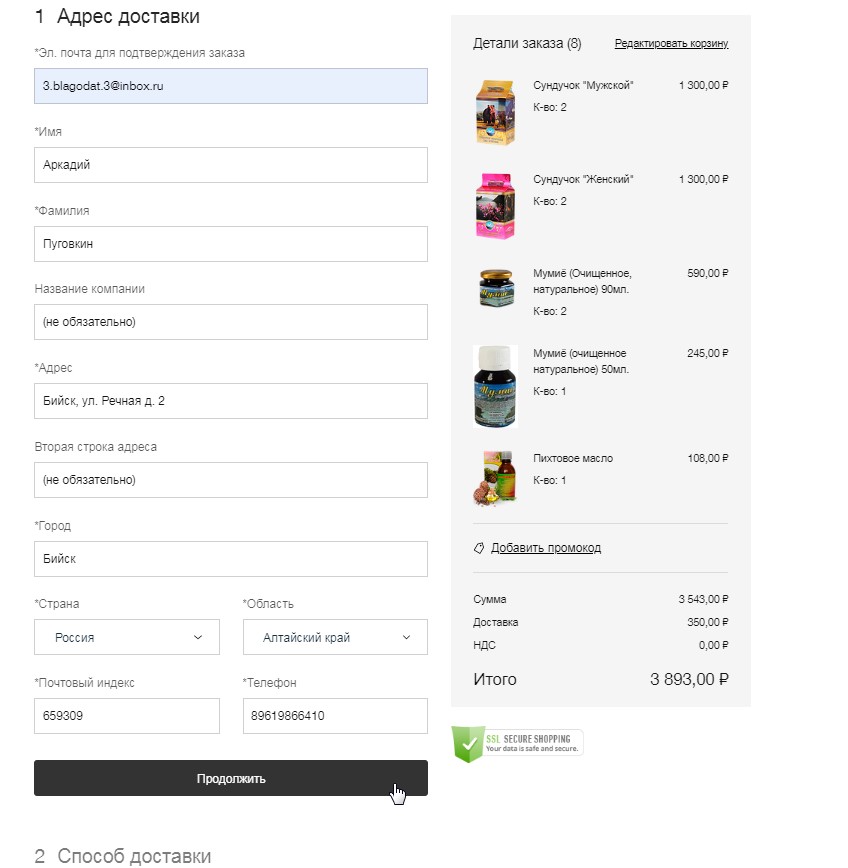Expand the Область region dropdown
Viewport: 848px width, 868px height.
[x=335, y=637]
